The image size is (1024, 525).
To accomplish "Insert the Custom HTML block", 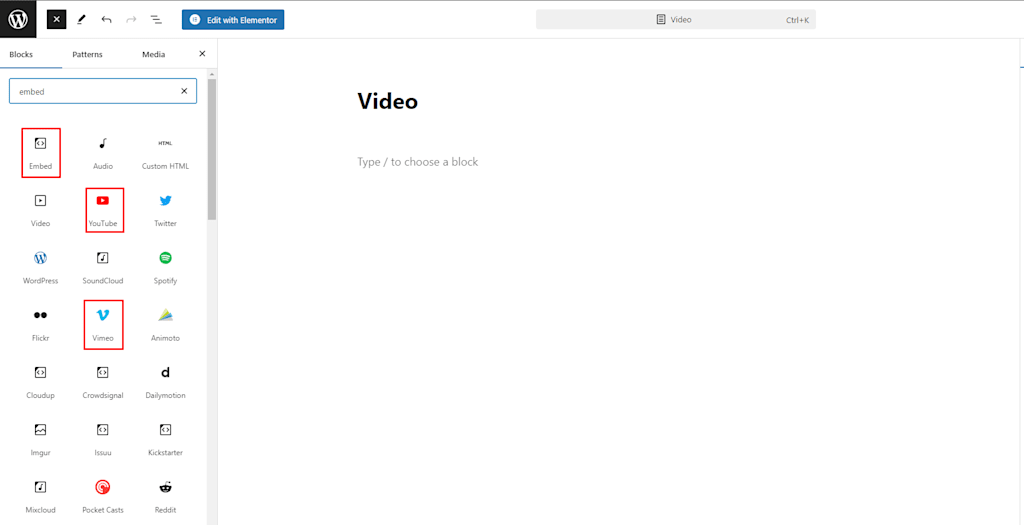I will tap(165, 153).
